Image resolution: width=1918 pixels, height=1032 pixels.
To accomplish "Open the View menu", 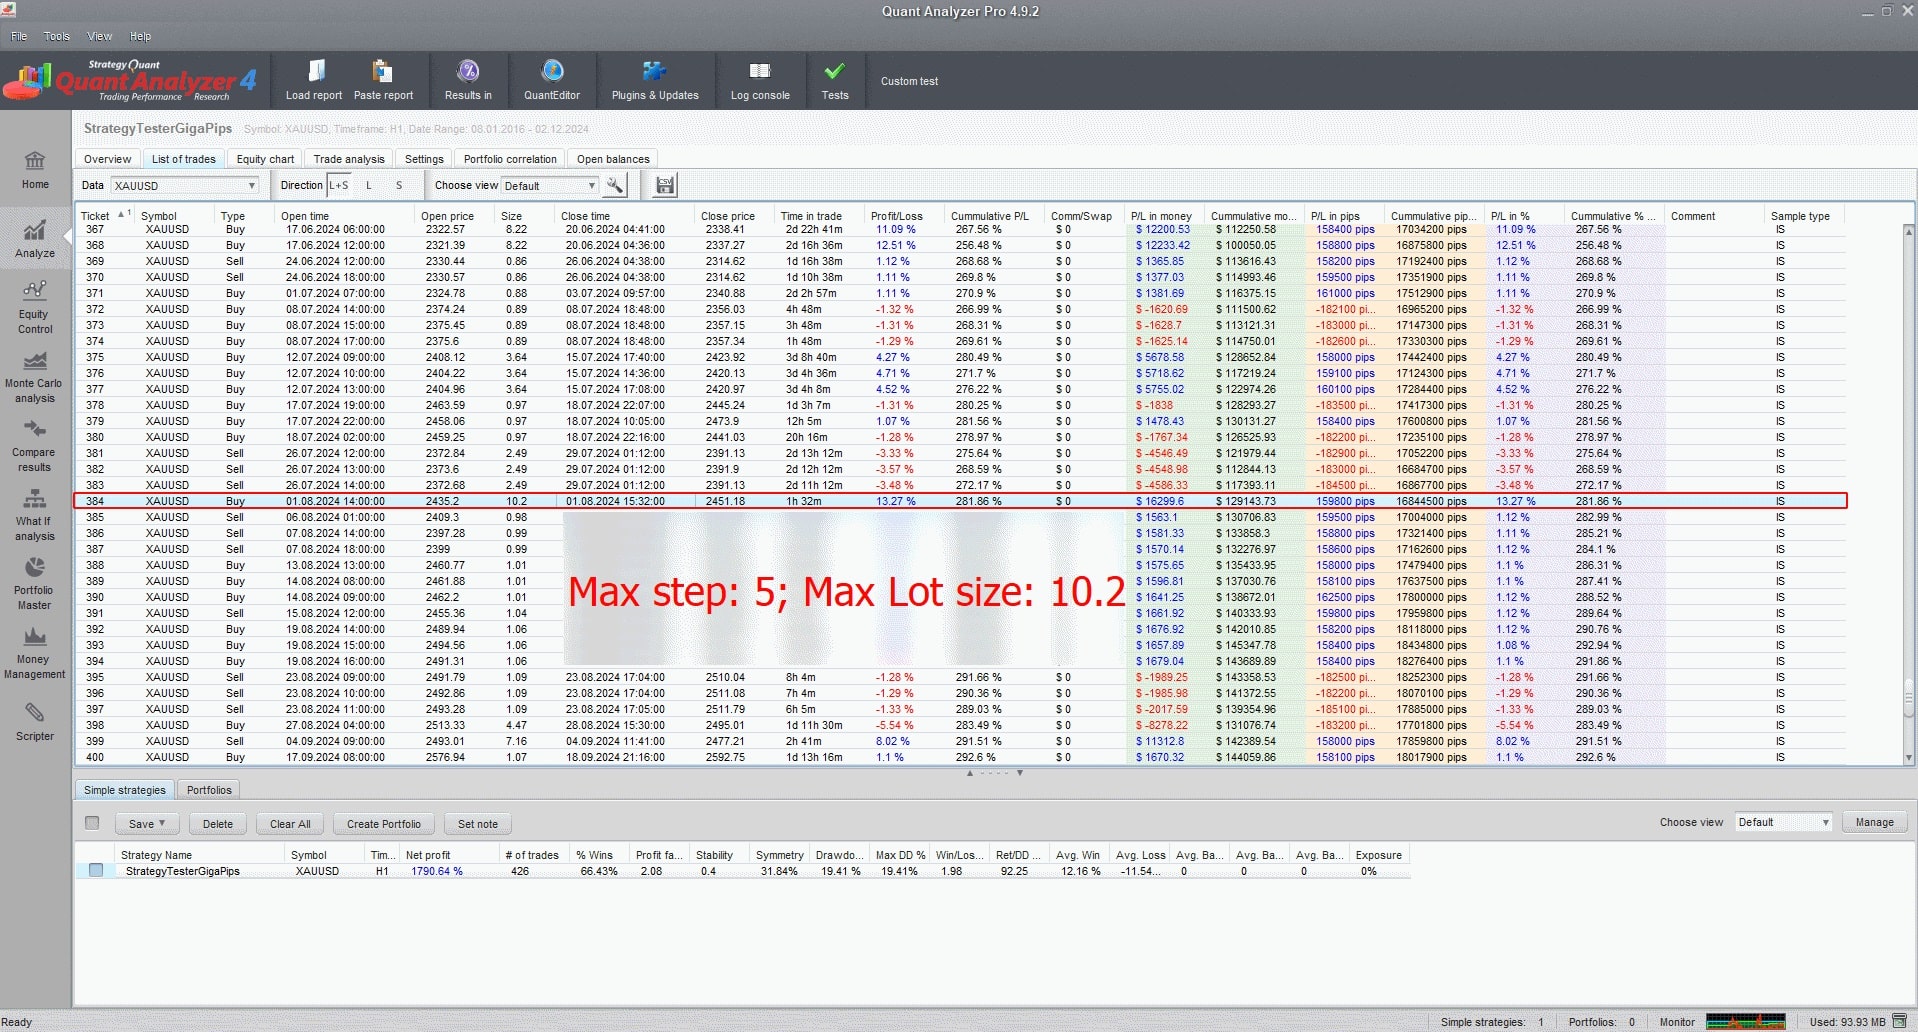I will click(99, 36).
